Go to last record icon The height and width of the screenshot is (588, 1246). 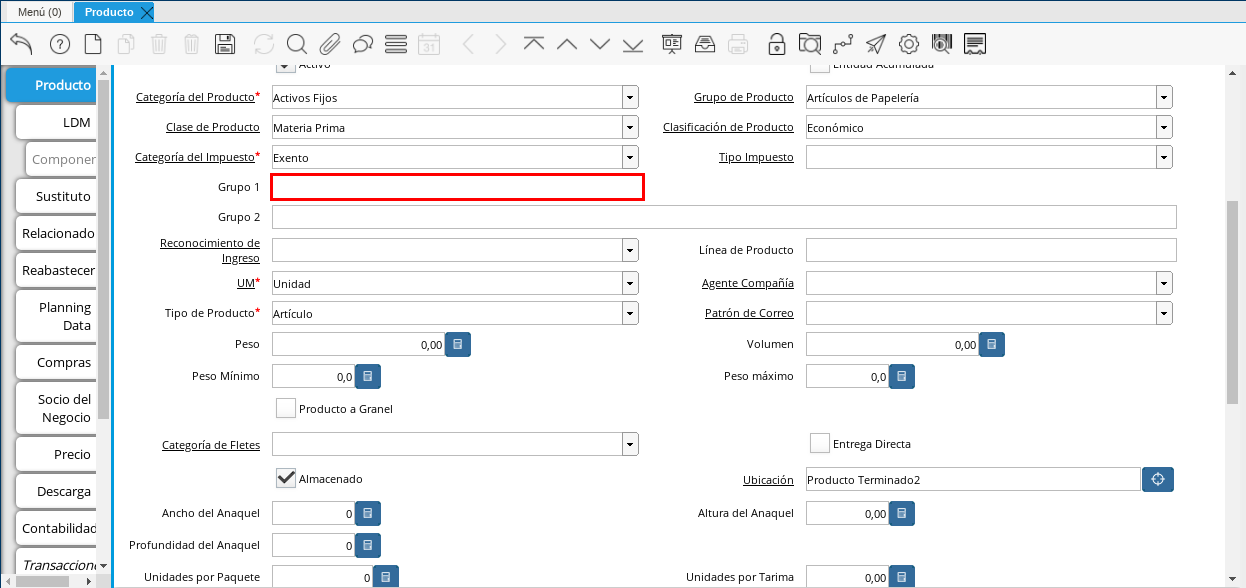coord(633,44)
